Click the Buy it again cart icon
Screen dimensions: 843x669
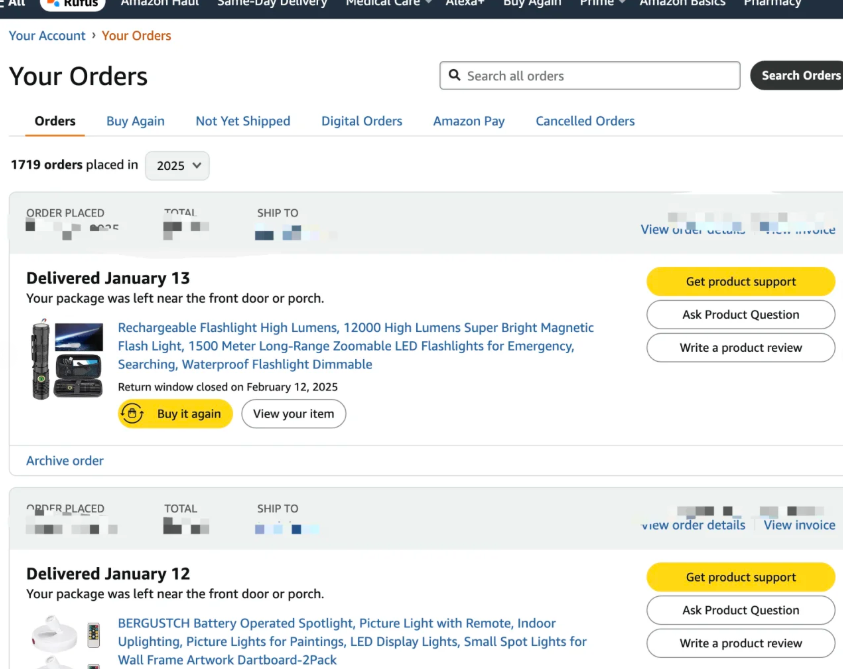132,414
